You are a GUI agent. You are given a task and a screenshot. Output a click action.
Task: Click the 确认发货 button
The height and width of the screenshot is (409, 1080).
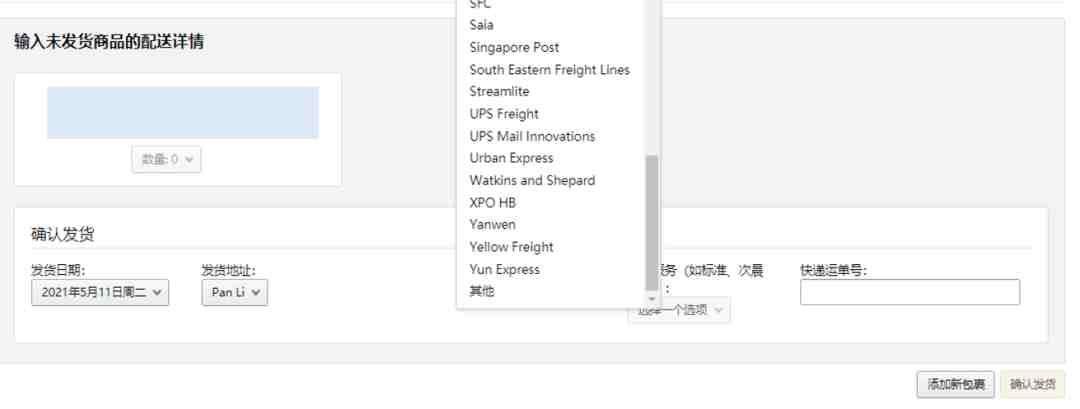(x=1032, y=384)
